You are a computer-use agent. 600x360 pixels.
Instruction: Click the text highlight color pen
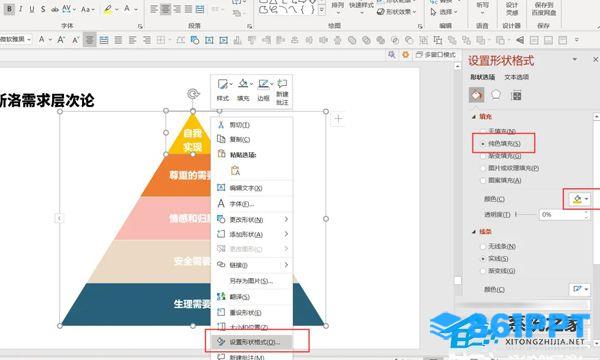108,9
